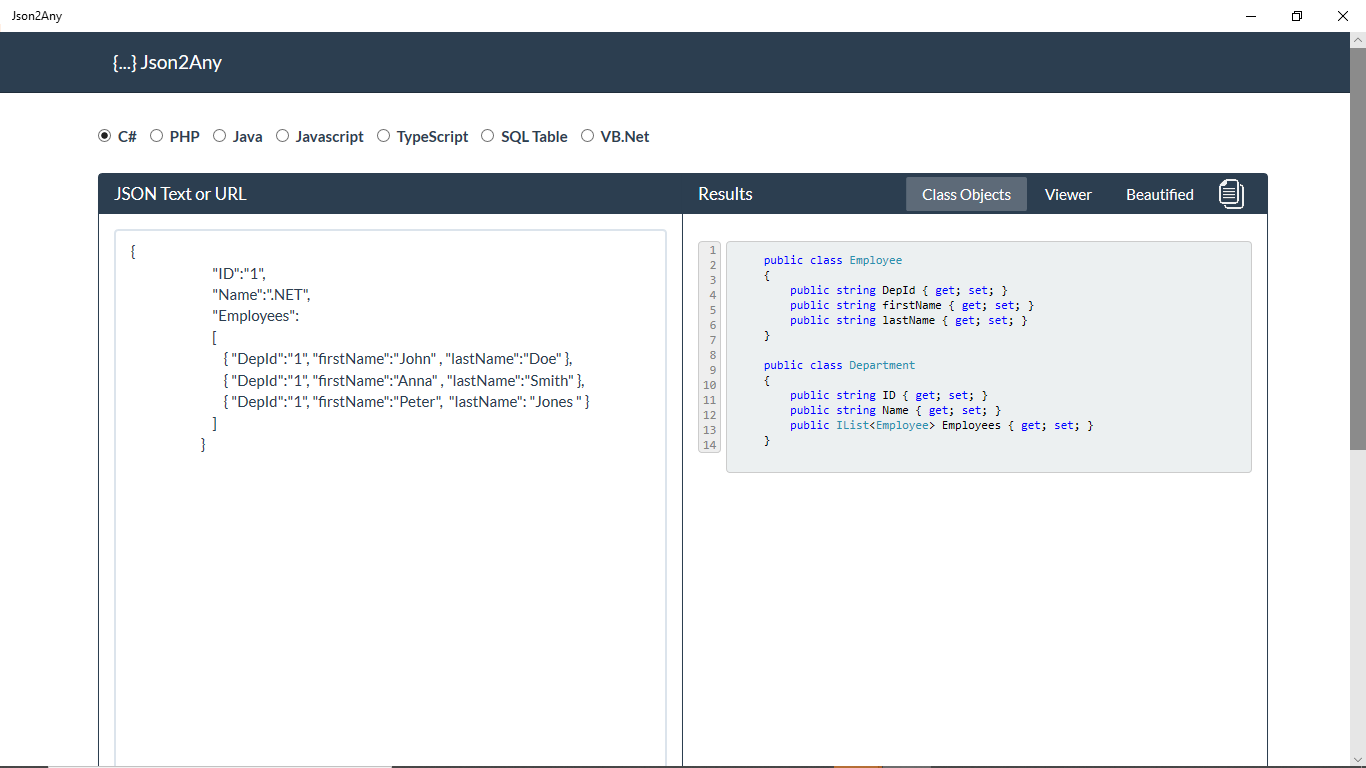Re-select the C# output option

tap(104, 135)
